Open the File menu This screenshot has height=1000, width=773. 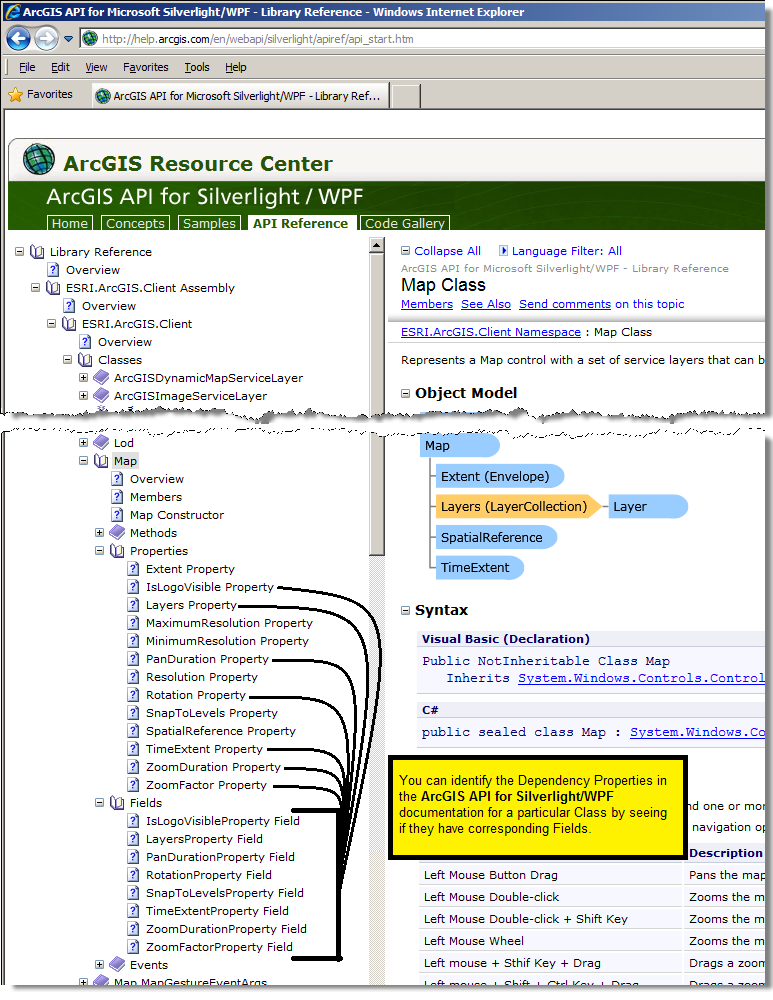(x=27, y=67)
